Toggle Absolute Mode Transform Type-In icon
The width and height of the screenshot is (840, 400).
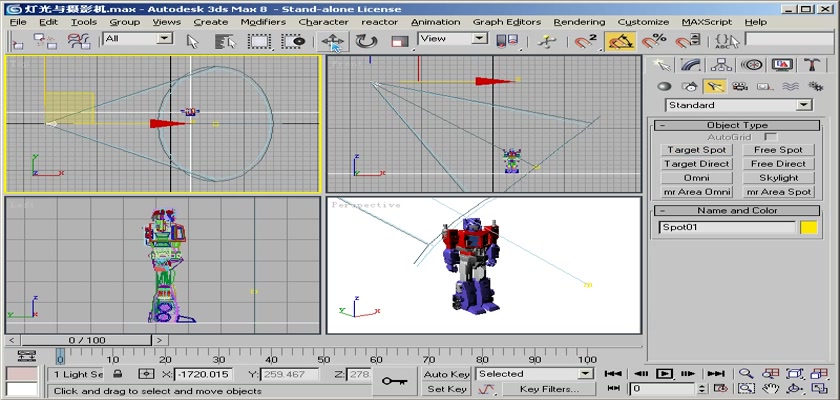[x=146, y=374]
